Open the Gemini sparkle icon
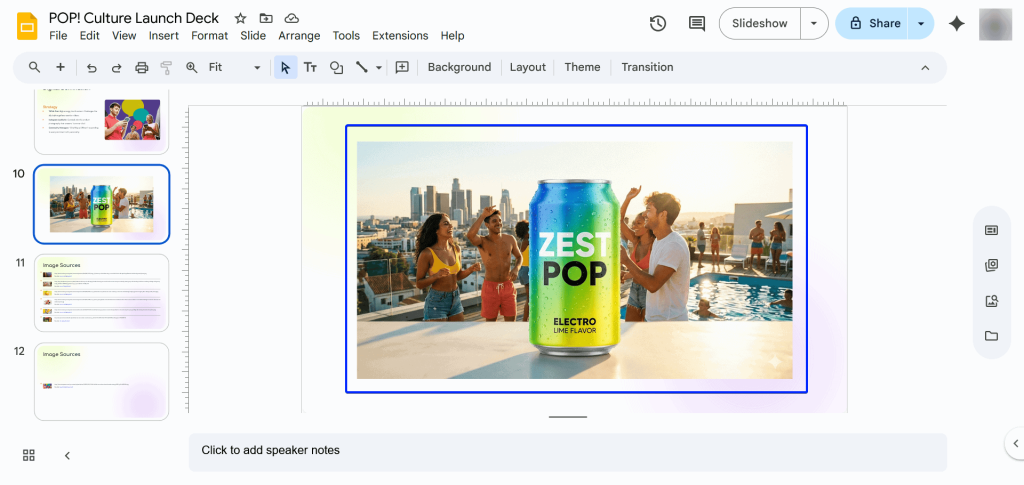This screenshot has height=485, width=1024. pyautogui.click(x=957, y=24)
